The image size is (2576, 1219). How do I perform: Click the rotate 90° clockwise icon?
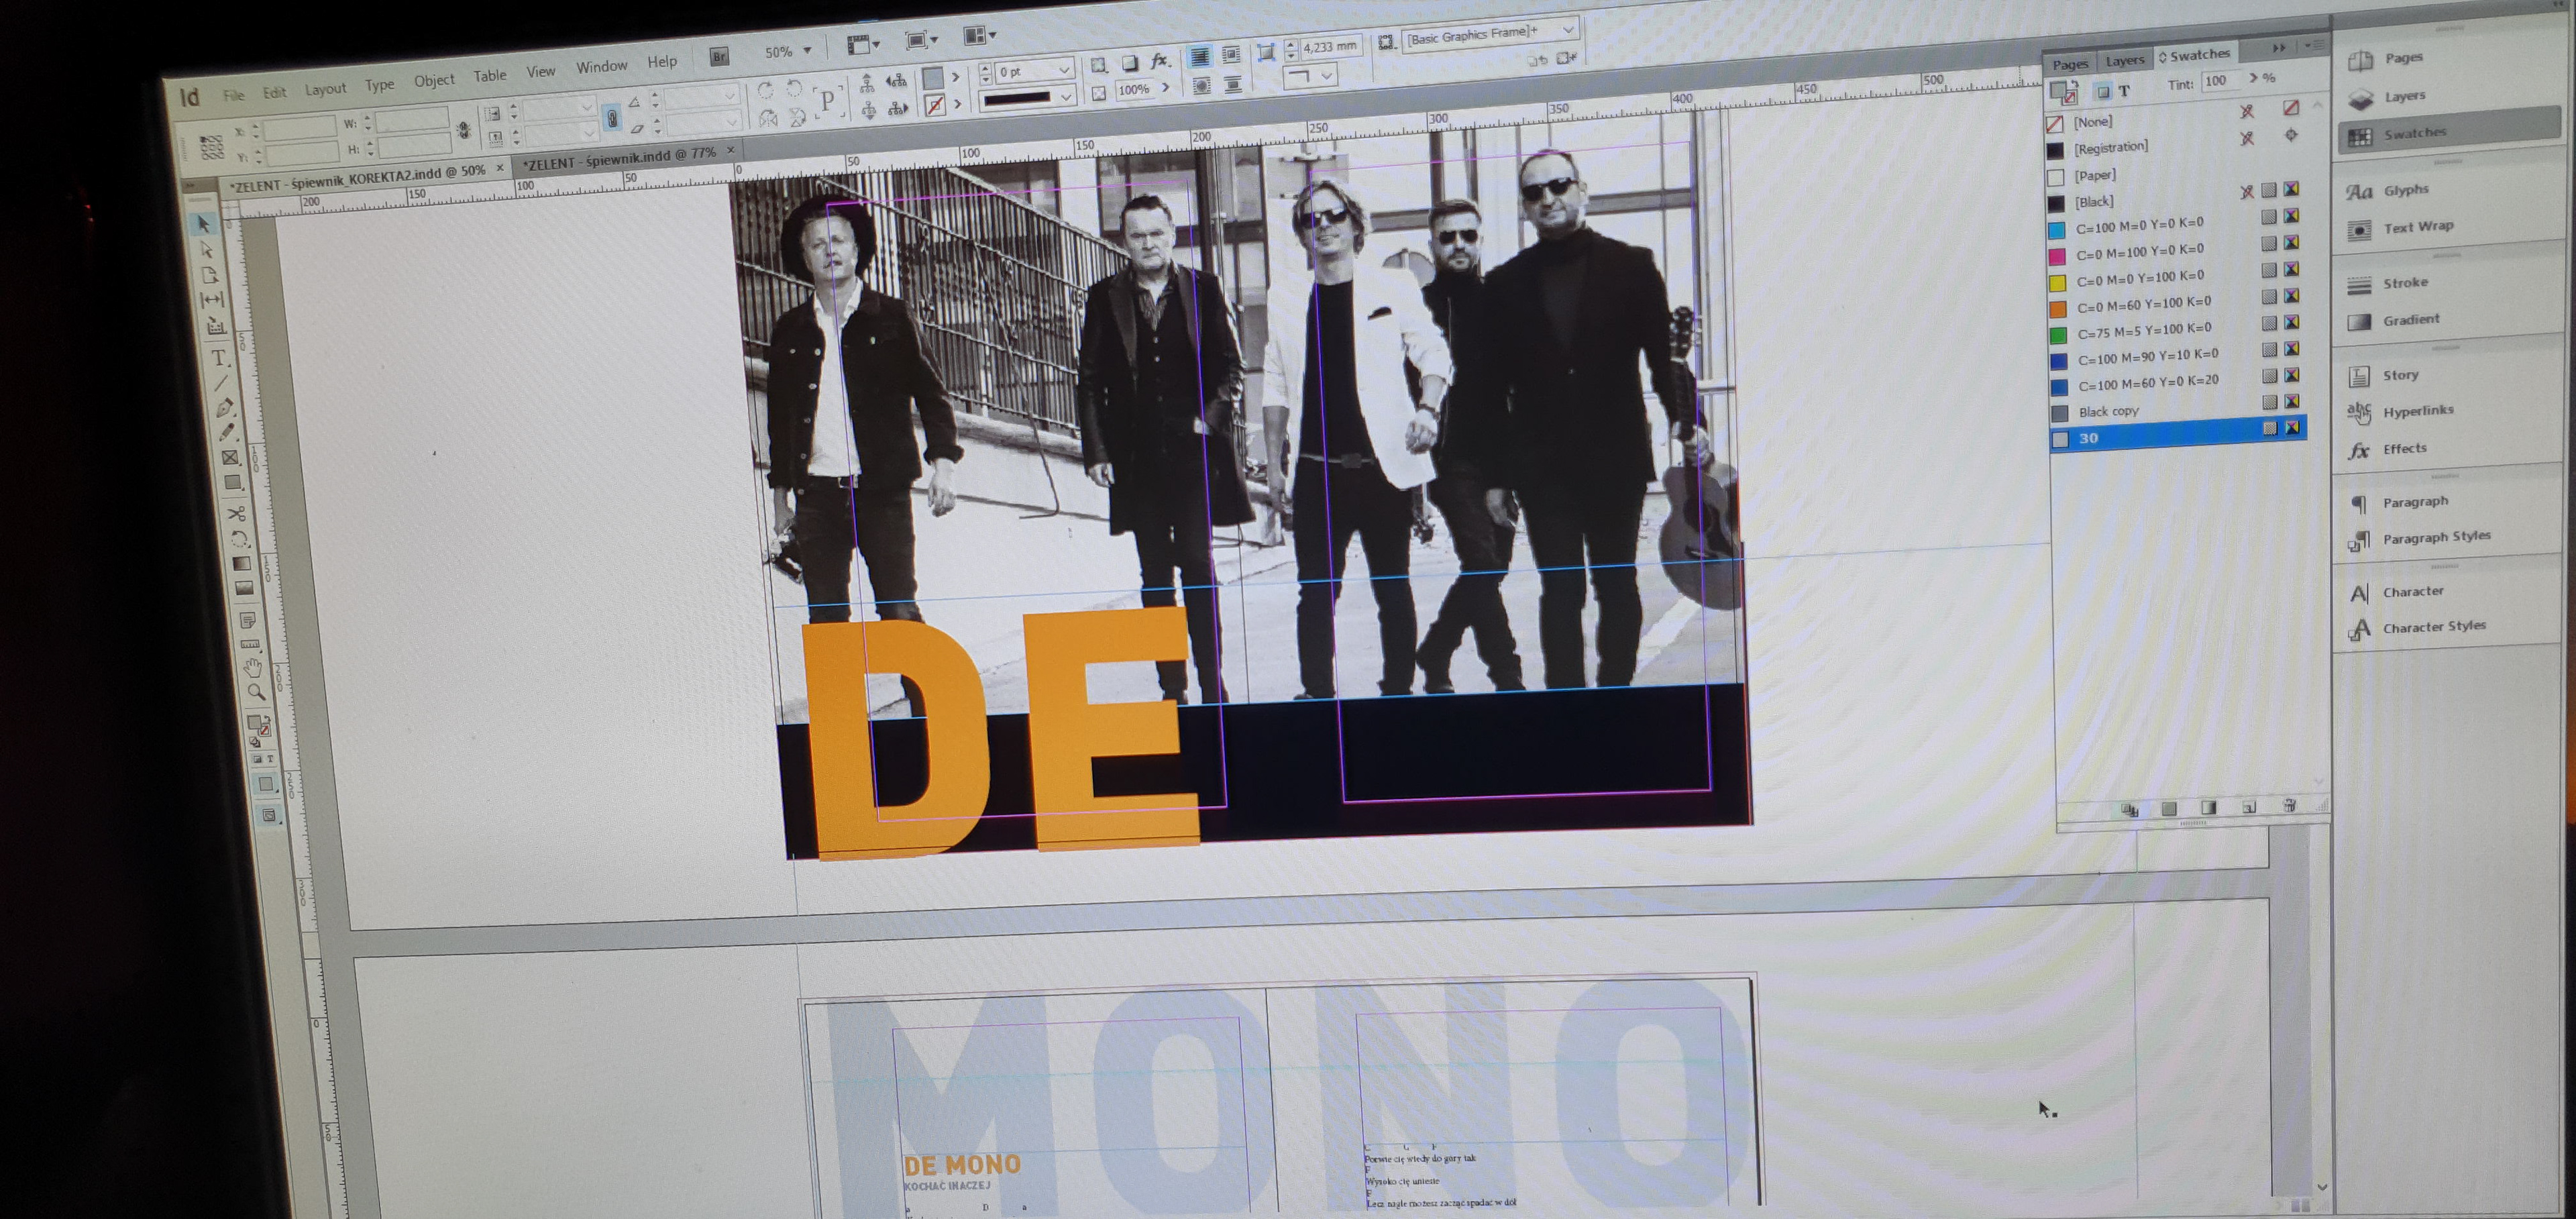click(x=766, y=90)
